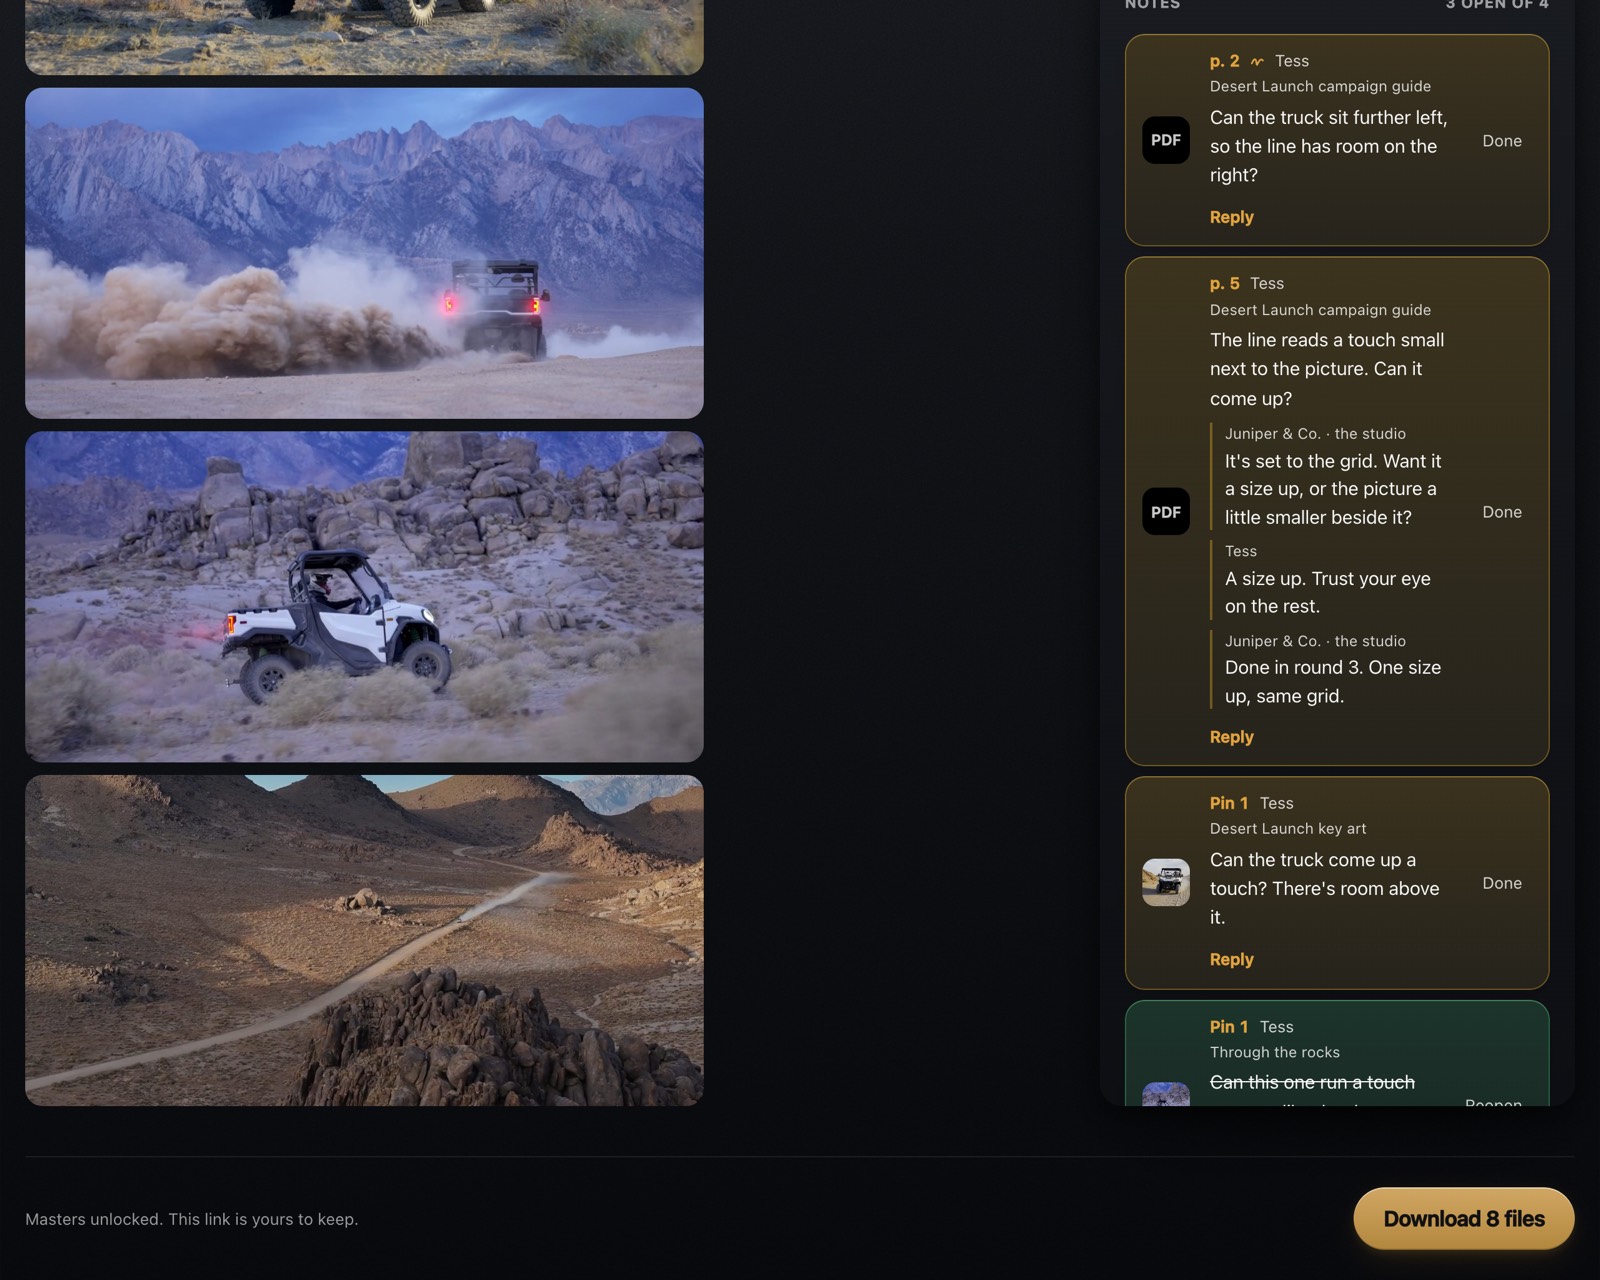Viewport: 1600px width, 1280px height.
Task: Go to Pin 1 on Through the rocks
Action: click(1229, 1027)
